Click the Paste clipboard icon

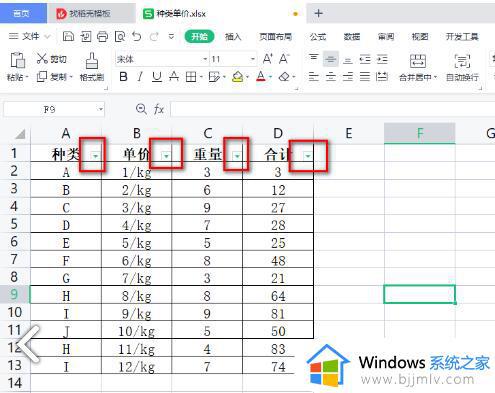tap(17, 60)
